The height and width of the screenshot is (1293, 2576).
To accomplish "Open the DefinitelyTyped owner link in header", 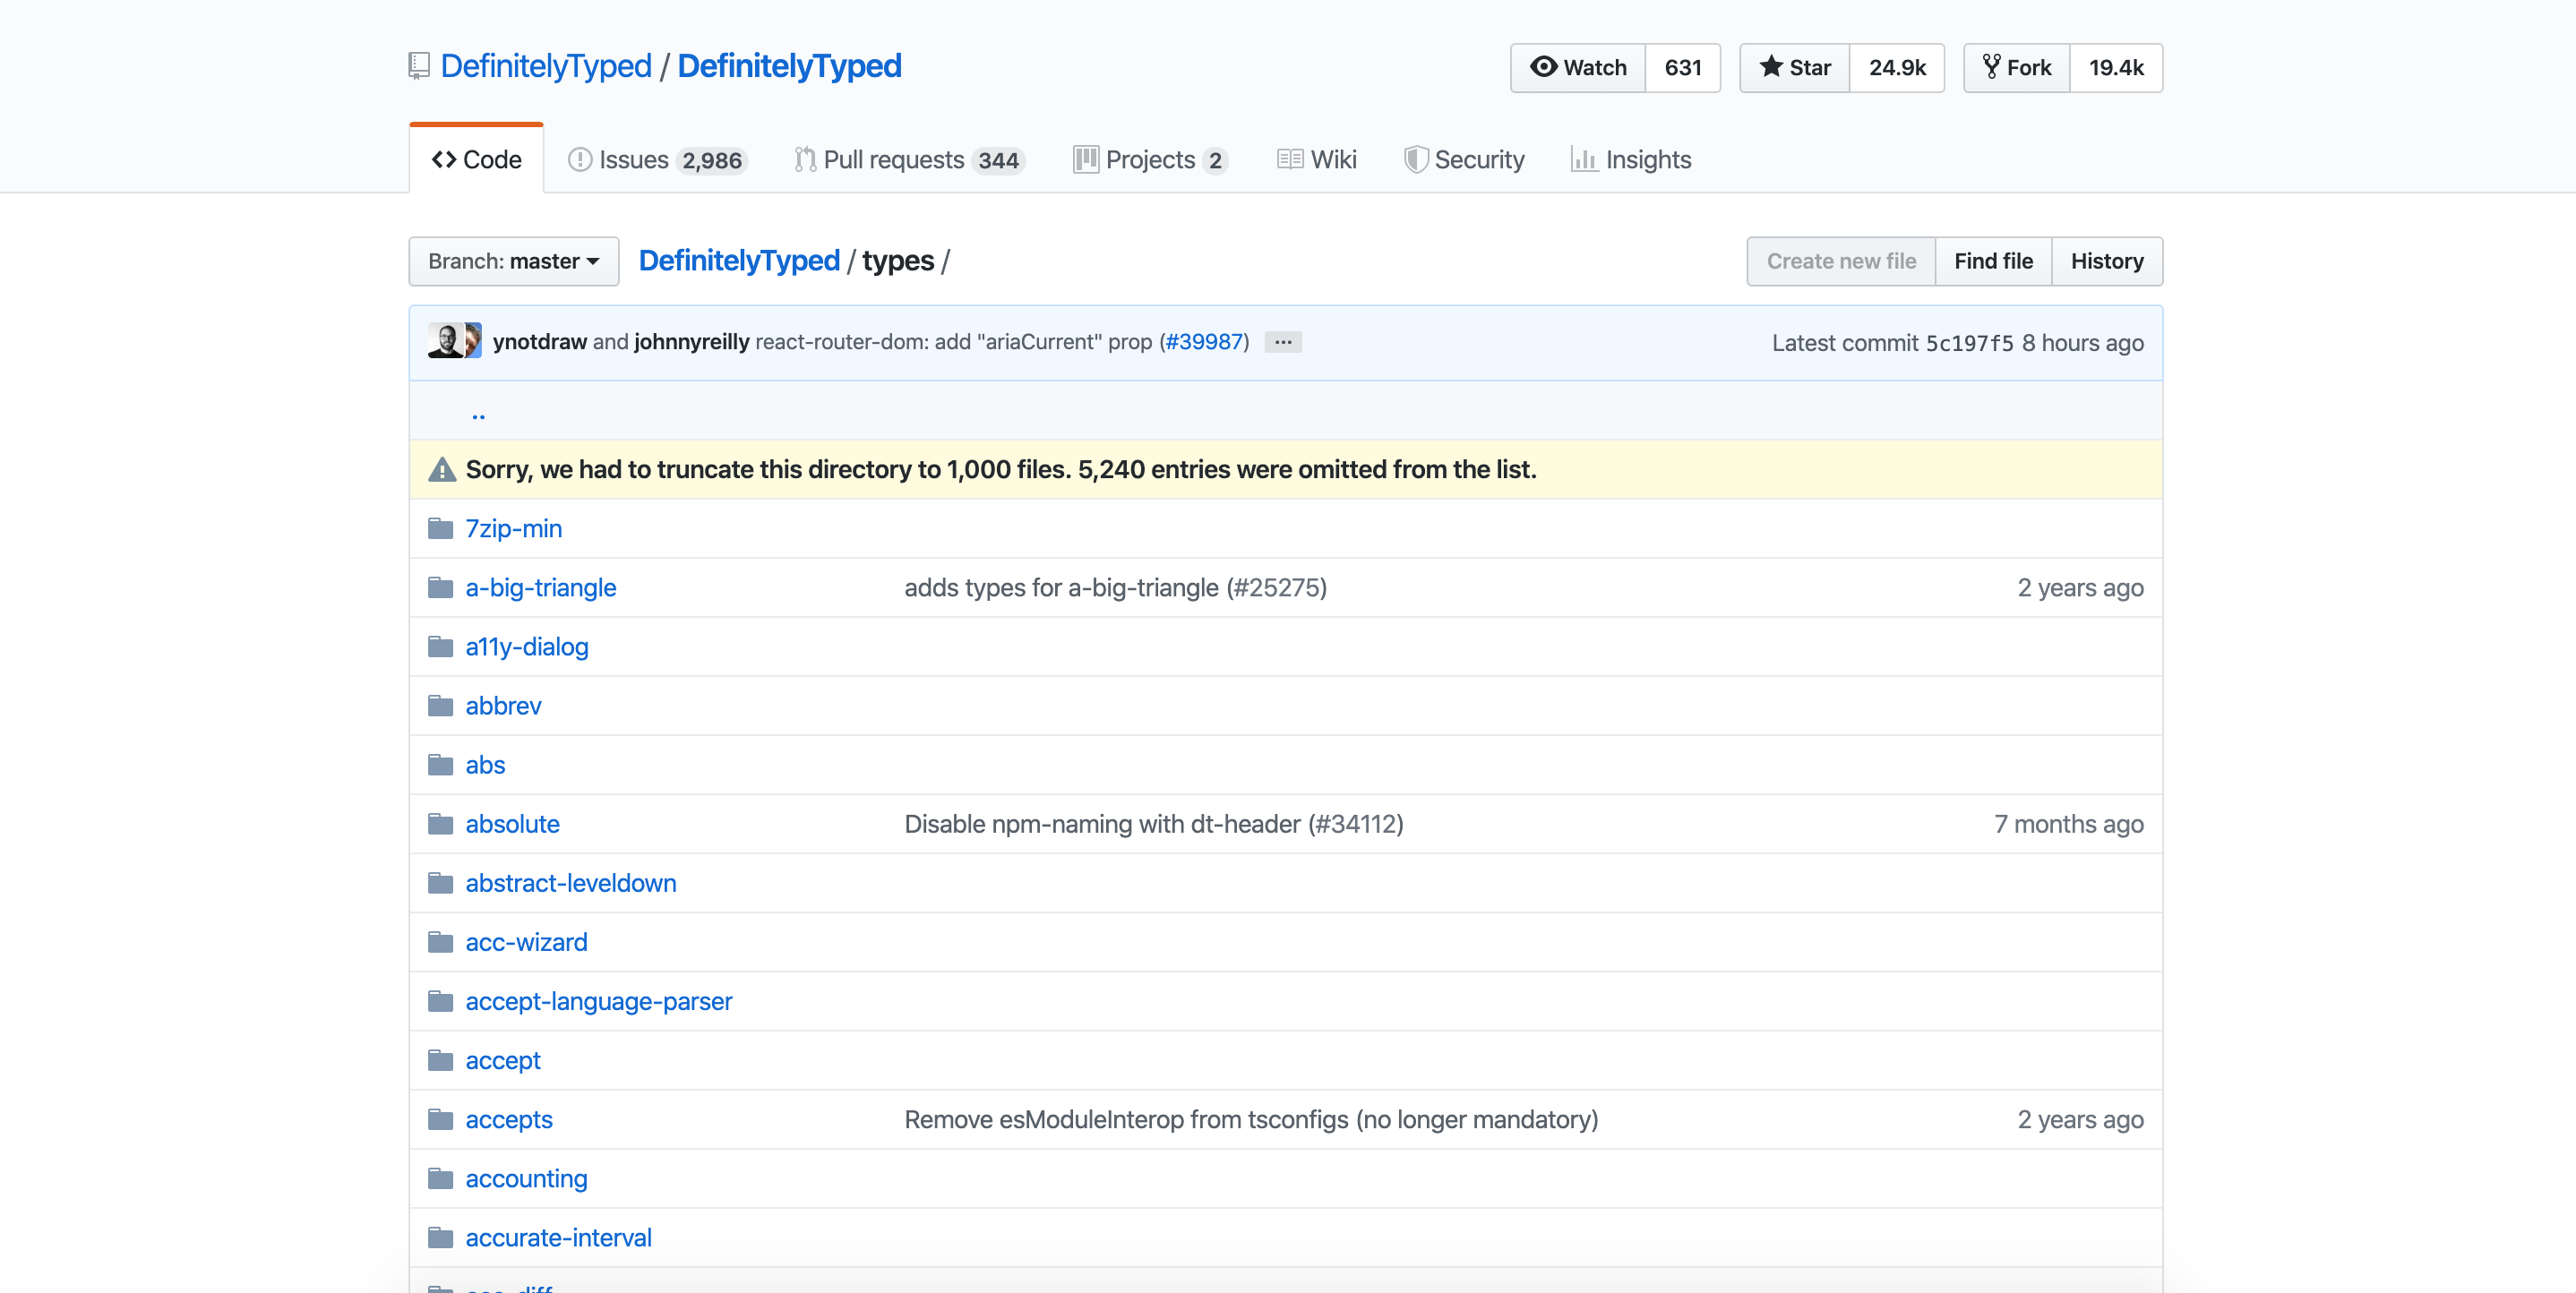I will click(x=546, y=66).
